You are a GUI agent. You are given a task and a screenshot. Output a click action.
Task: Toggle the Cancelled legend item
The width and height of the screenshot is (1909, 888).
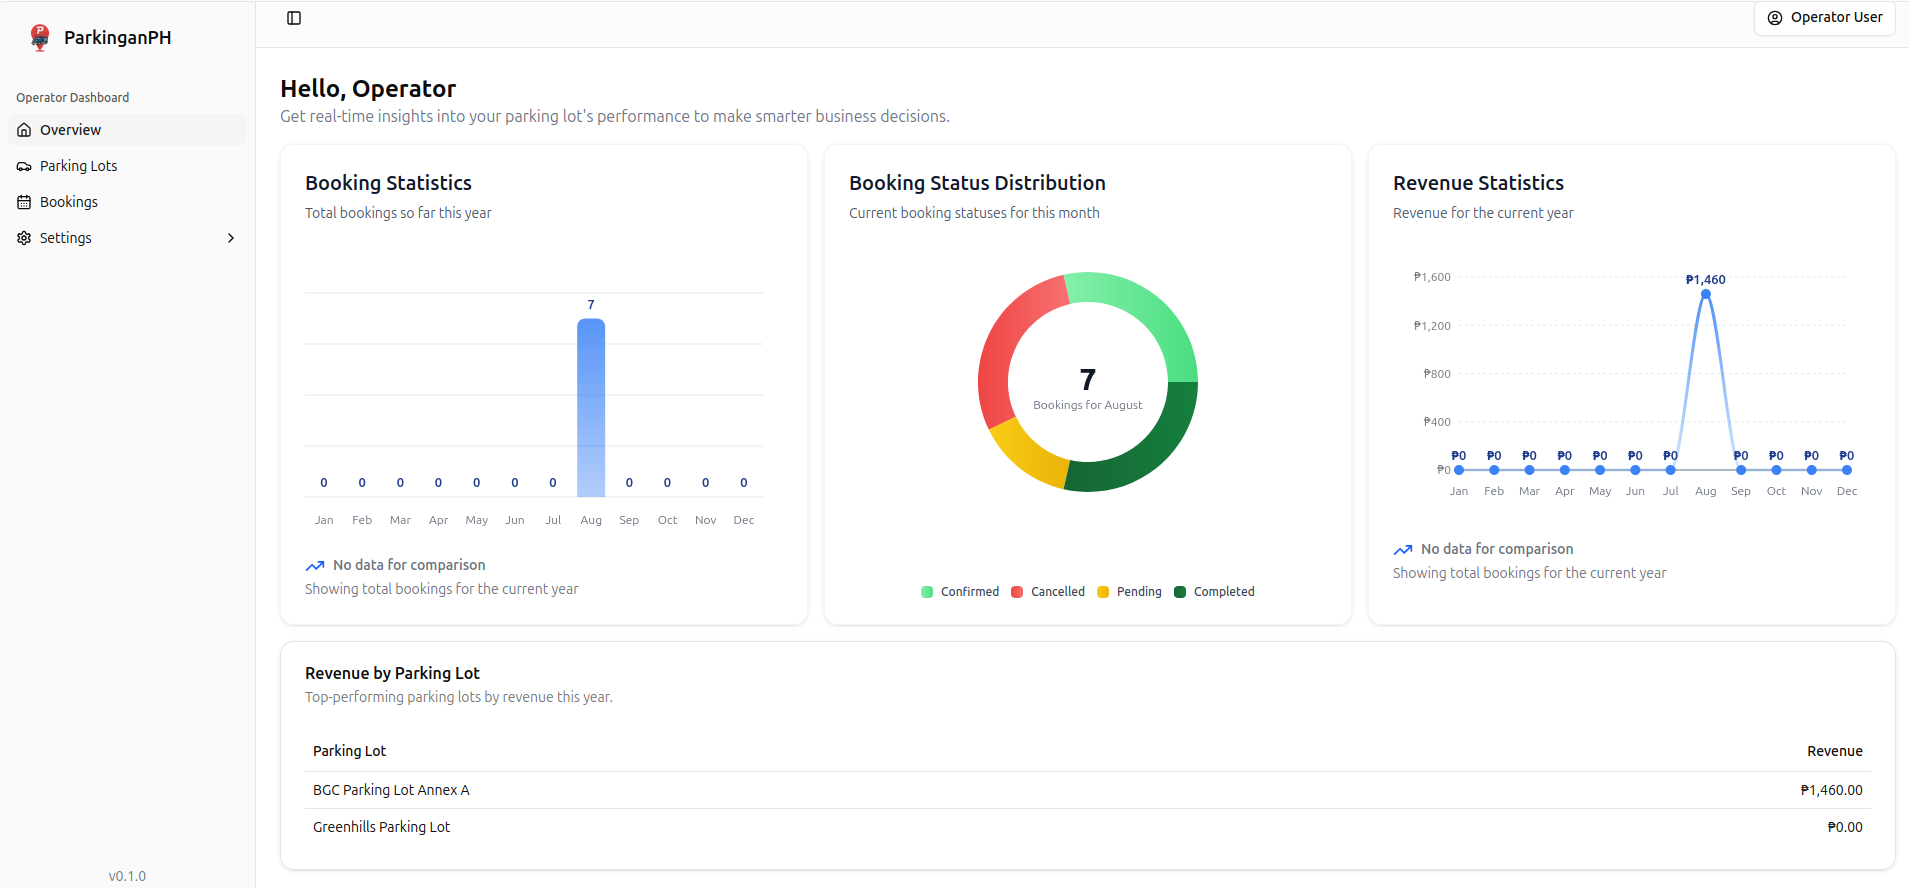point(1048,592)
